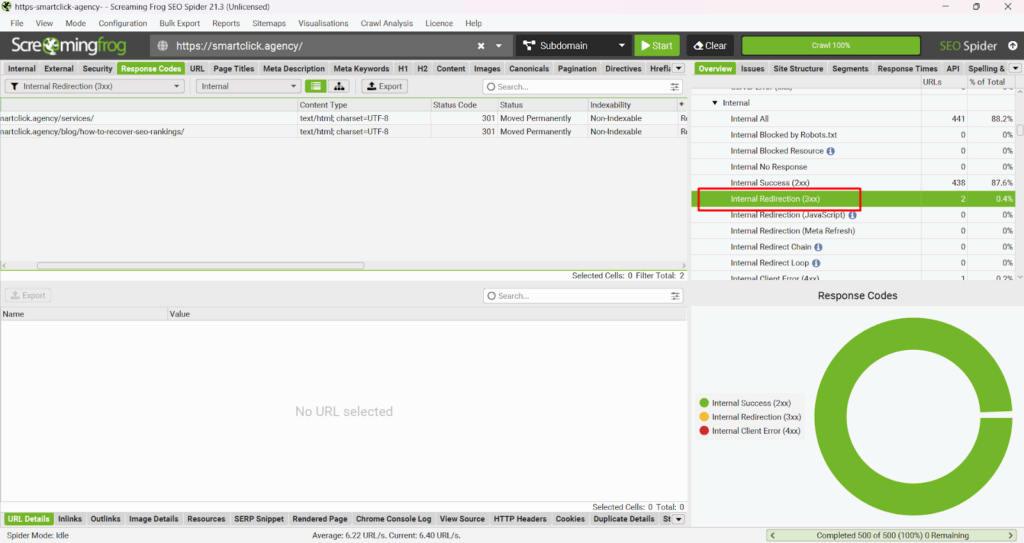
Task: Switch to the Response Times tab
Action: (x=907, y=69)
